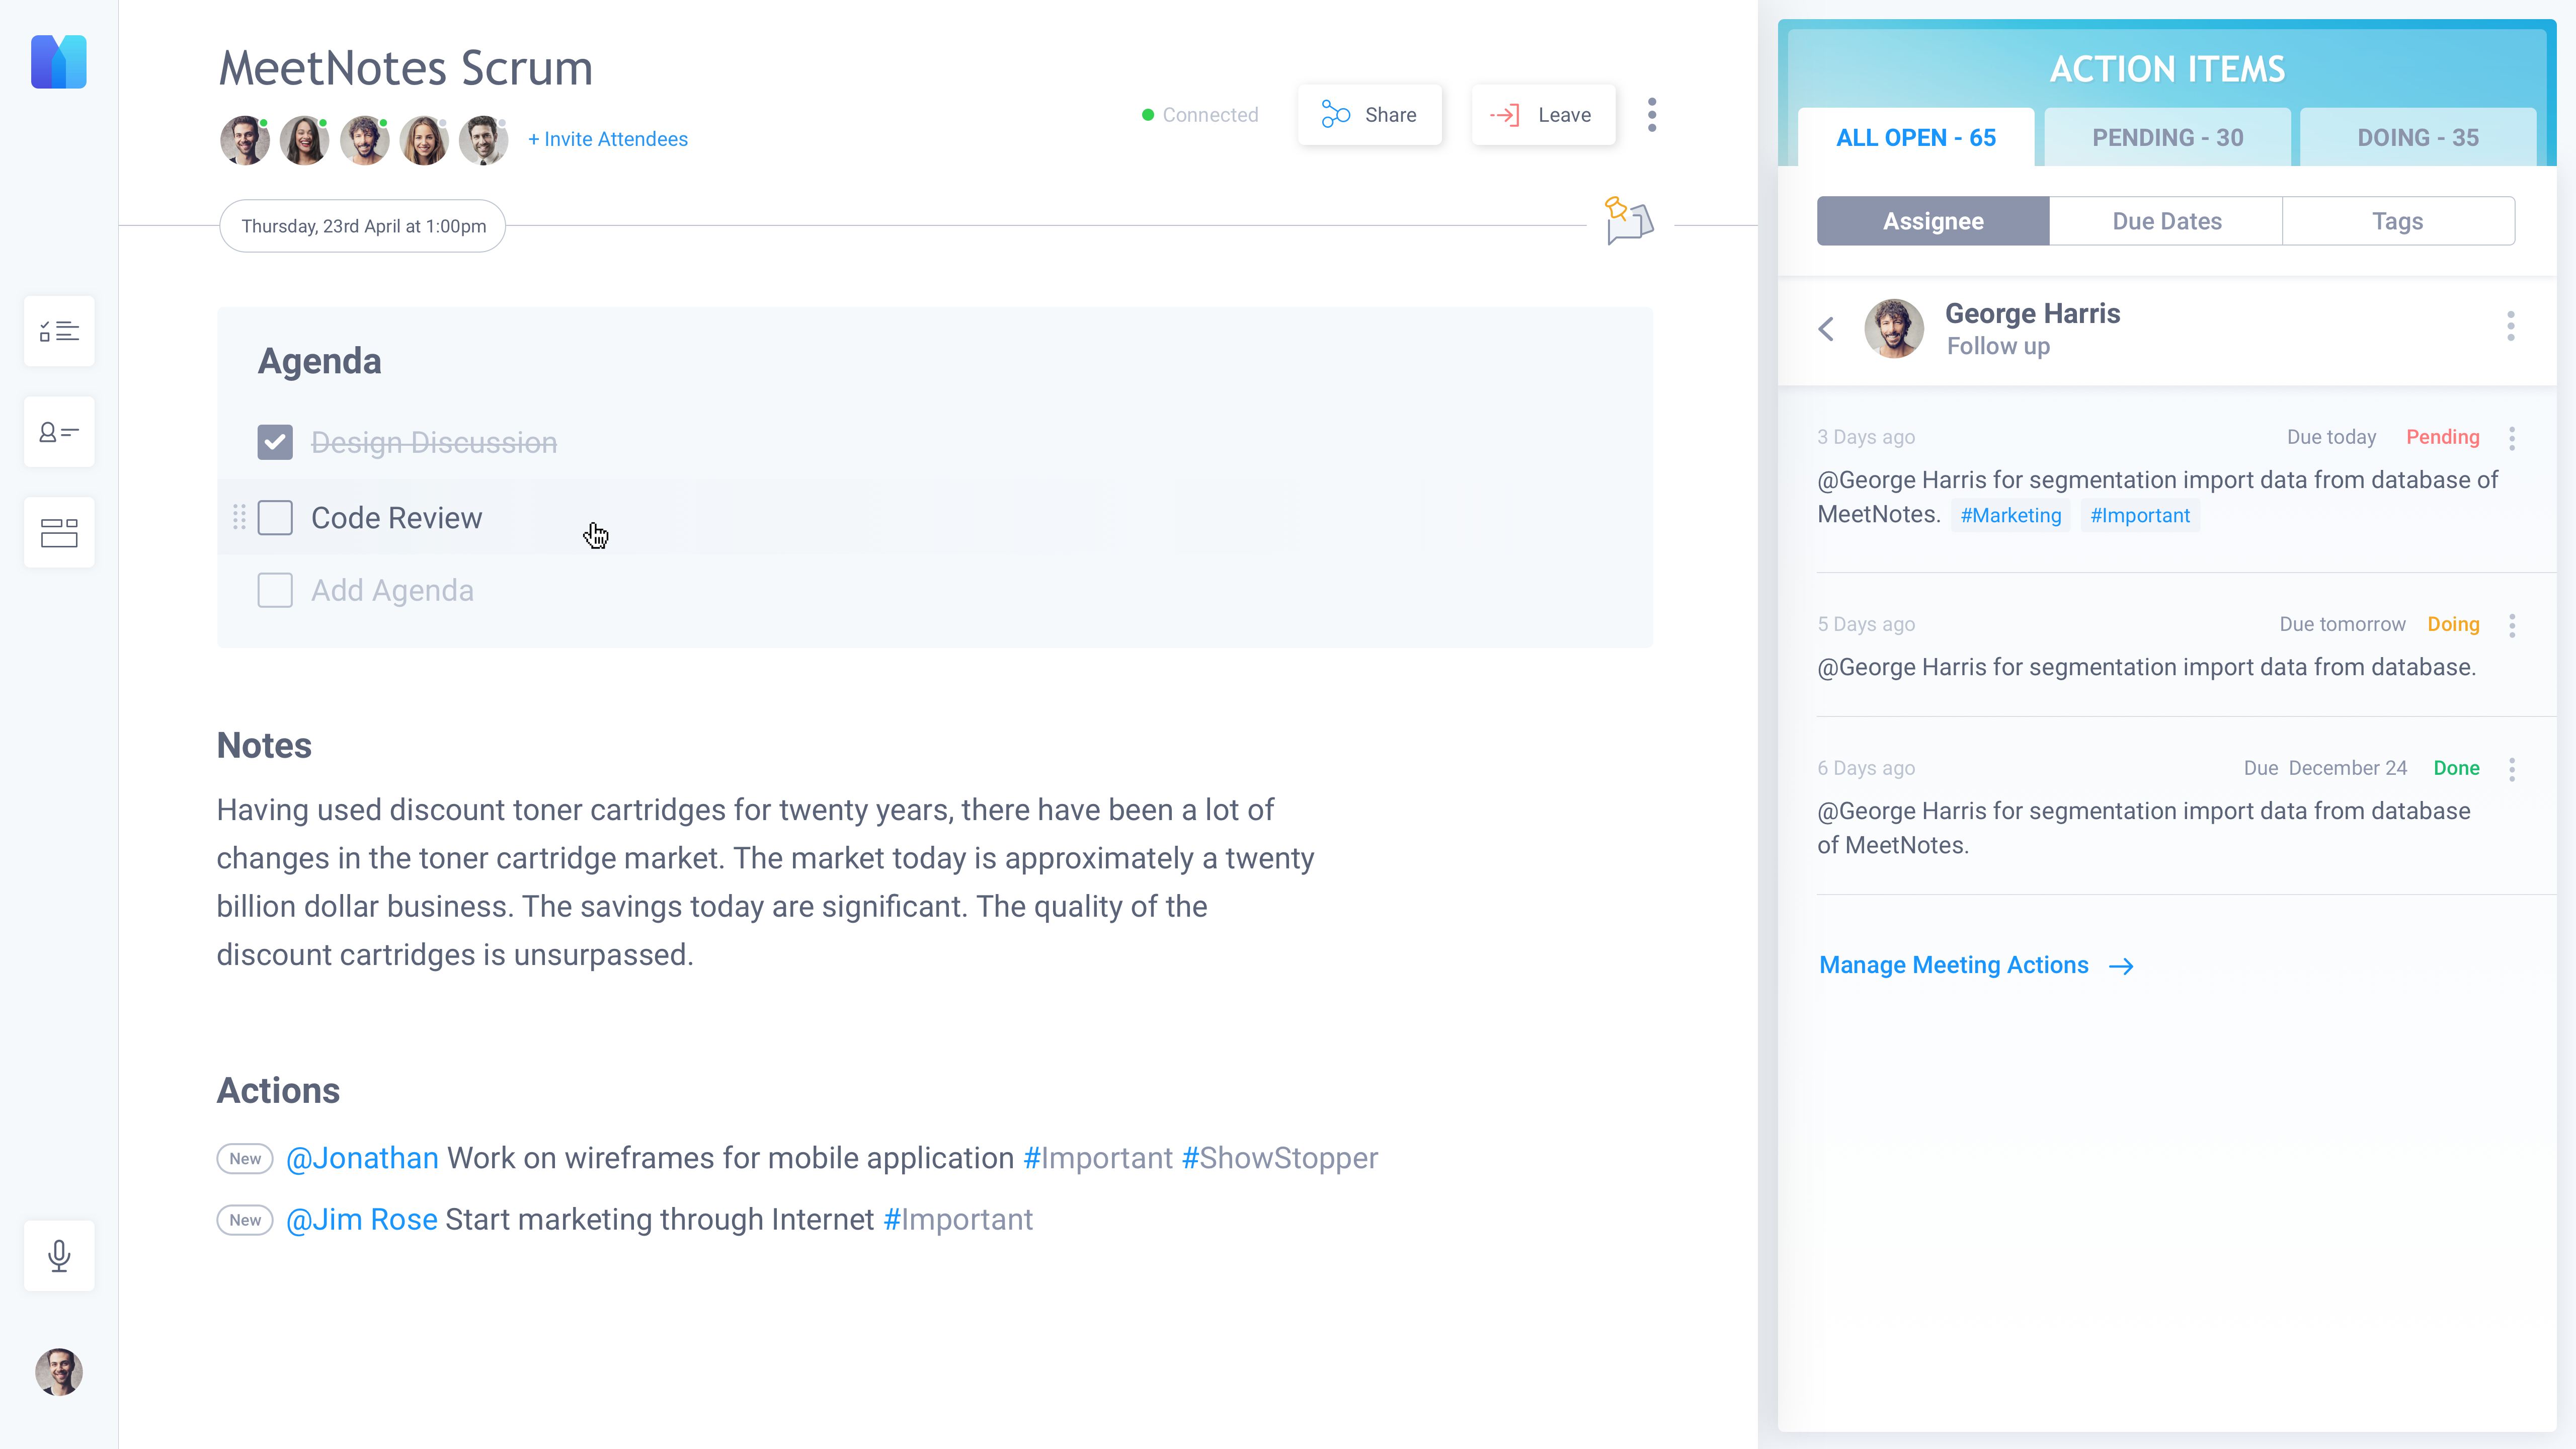Image resolution: width=2576 pixels, height=1449 pixels.
Task: Open options menu for the Doing action item
Action: 2512,625
